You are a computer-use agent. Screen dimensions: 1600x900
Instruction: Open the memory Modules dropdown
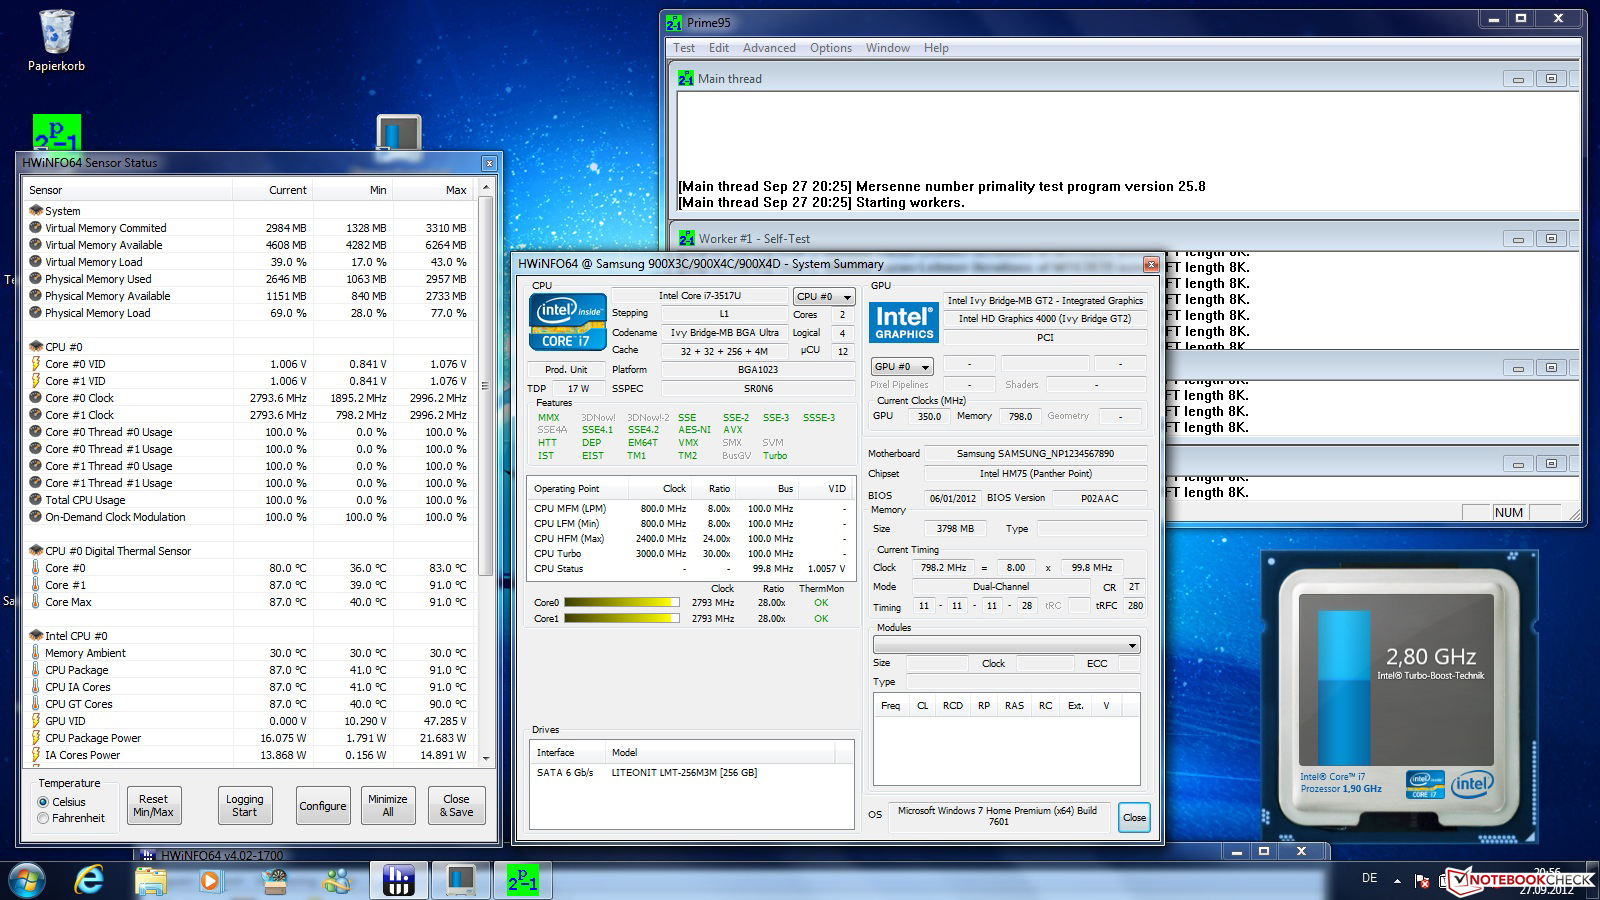point(1007,645)
